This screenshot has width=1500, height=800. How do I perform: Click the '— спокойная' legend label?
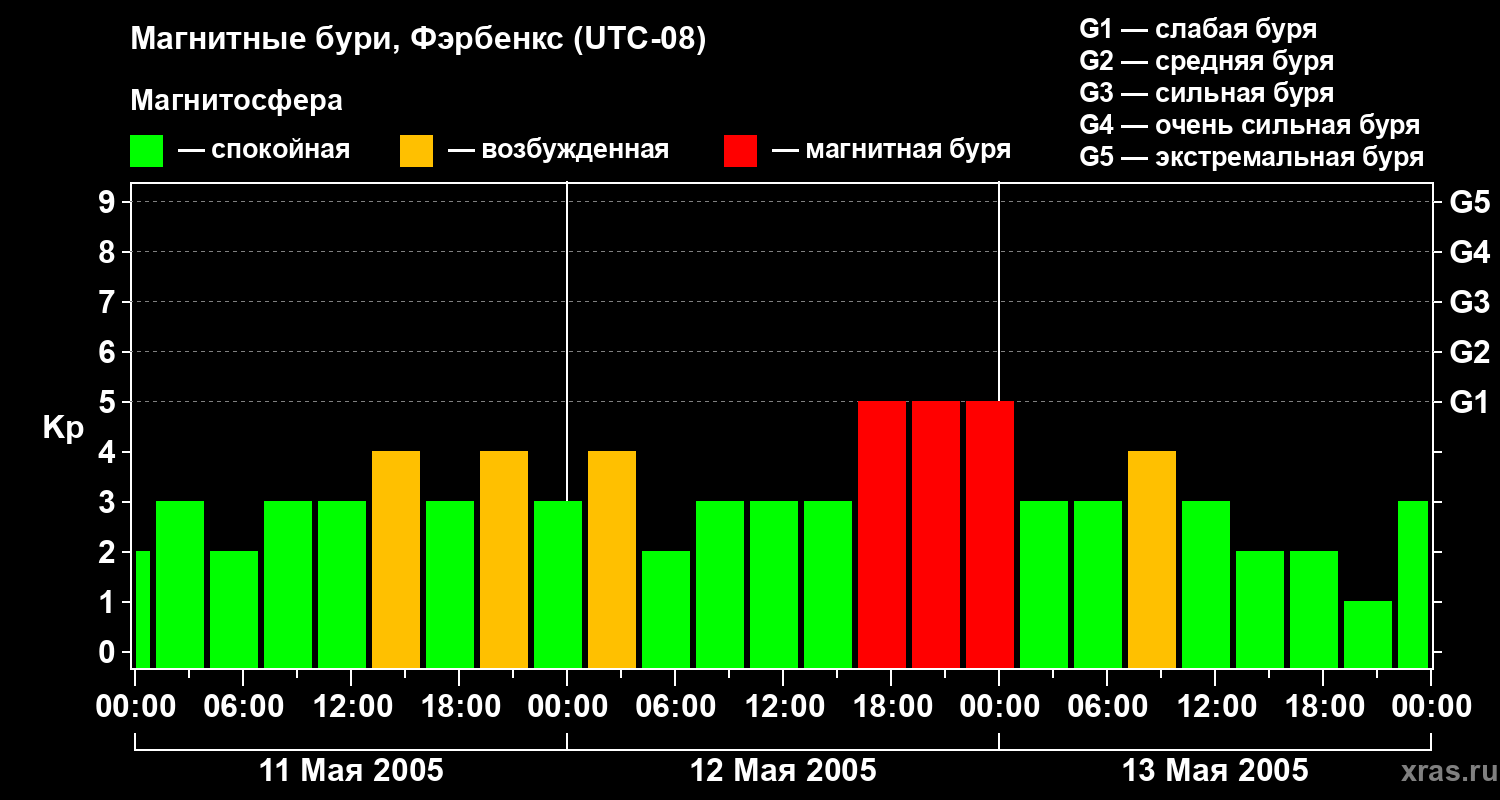point(264,151)
